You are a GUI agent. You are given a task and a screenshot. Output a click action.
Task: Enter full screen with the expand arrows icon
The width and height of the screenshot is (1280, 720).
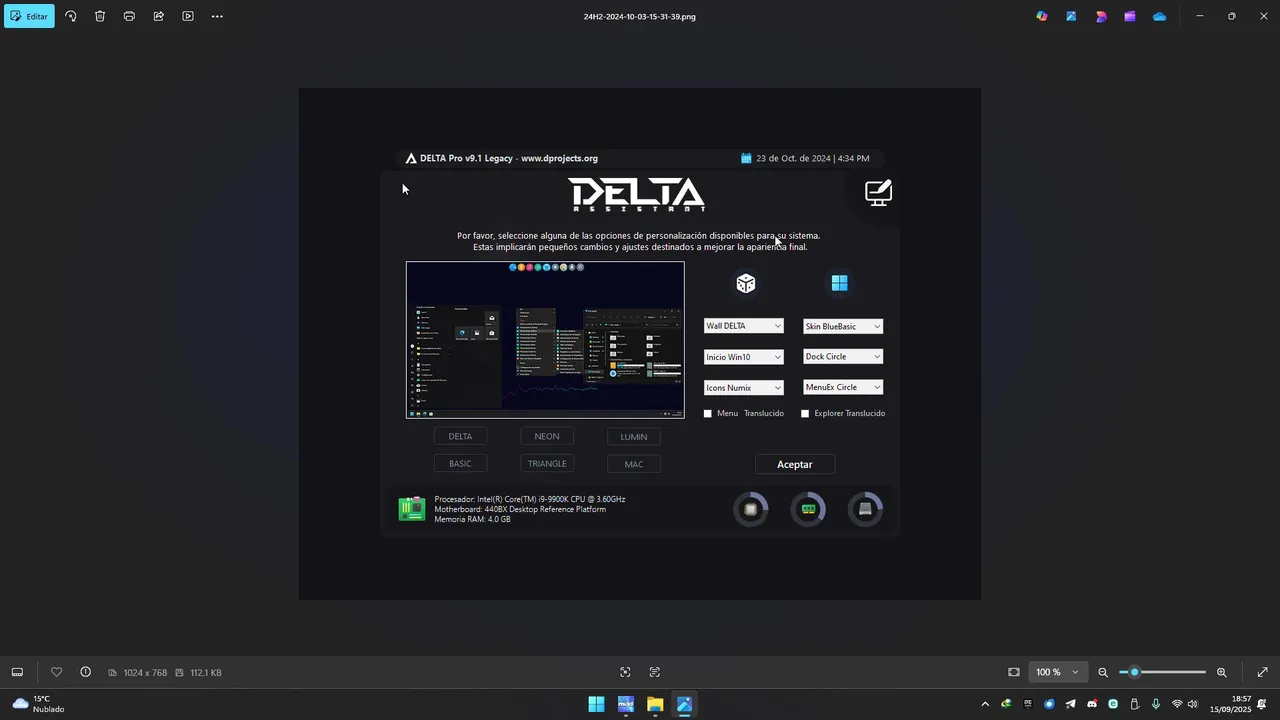(1262, 672)
